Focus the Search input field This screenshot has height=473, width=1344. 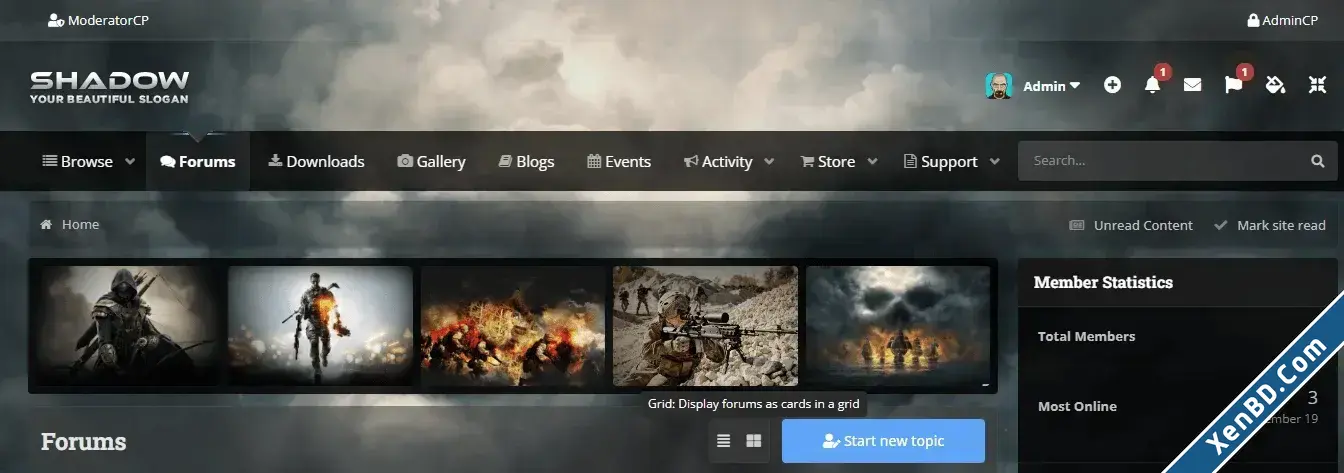point(1160,160)
